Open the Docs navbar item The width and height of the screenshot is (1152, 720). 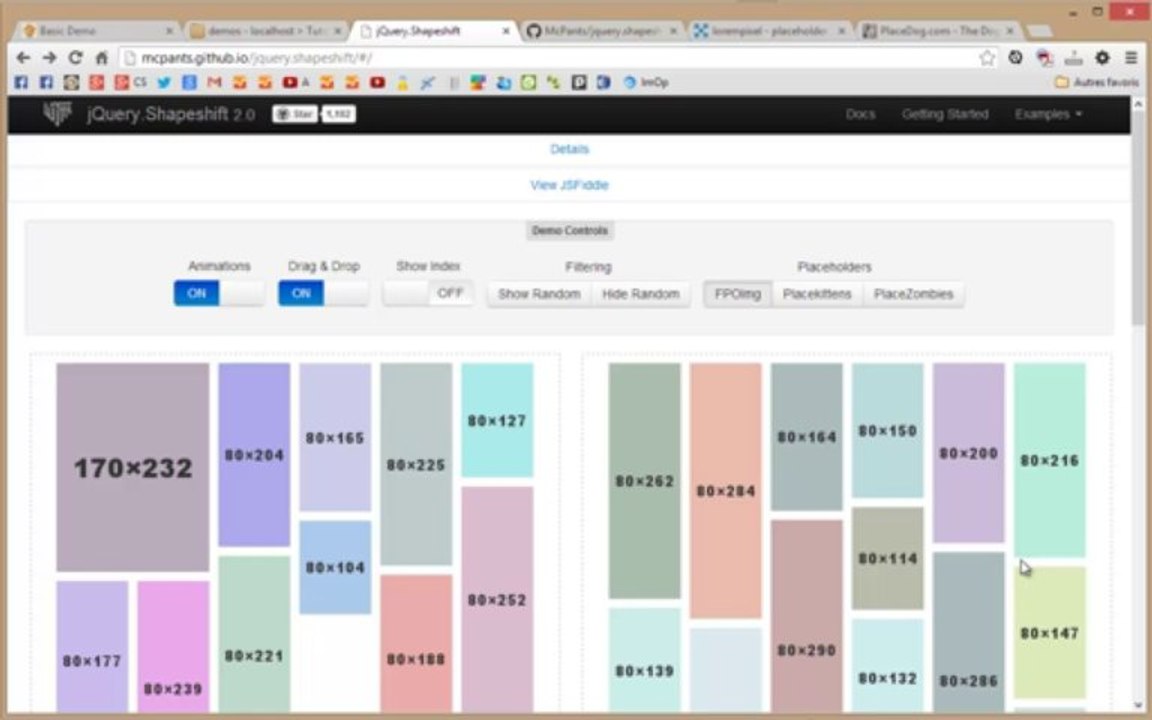[860, 114]
